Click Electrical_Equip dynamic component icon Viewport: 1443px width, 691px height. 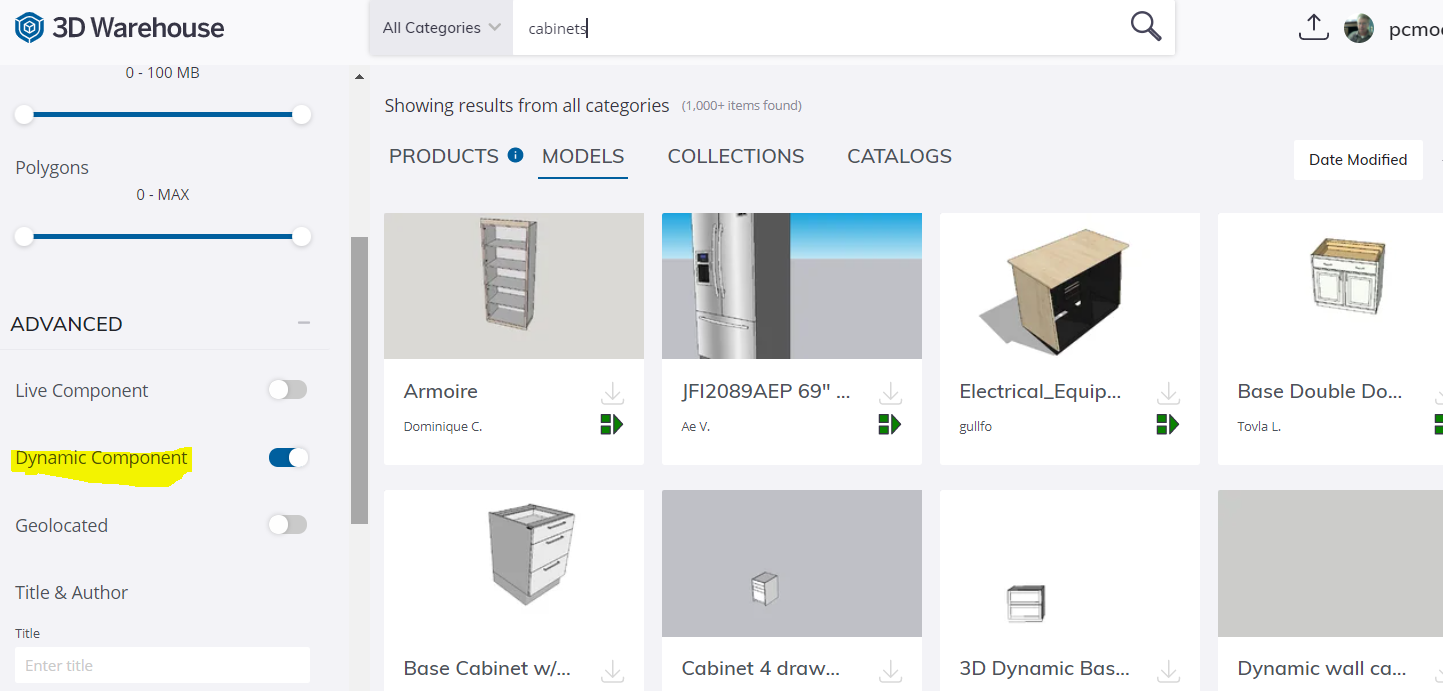tap(1168, 425)
